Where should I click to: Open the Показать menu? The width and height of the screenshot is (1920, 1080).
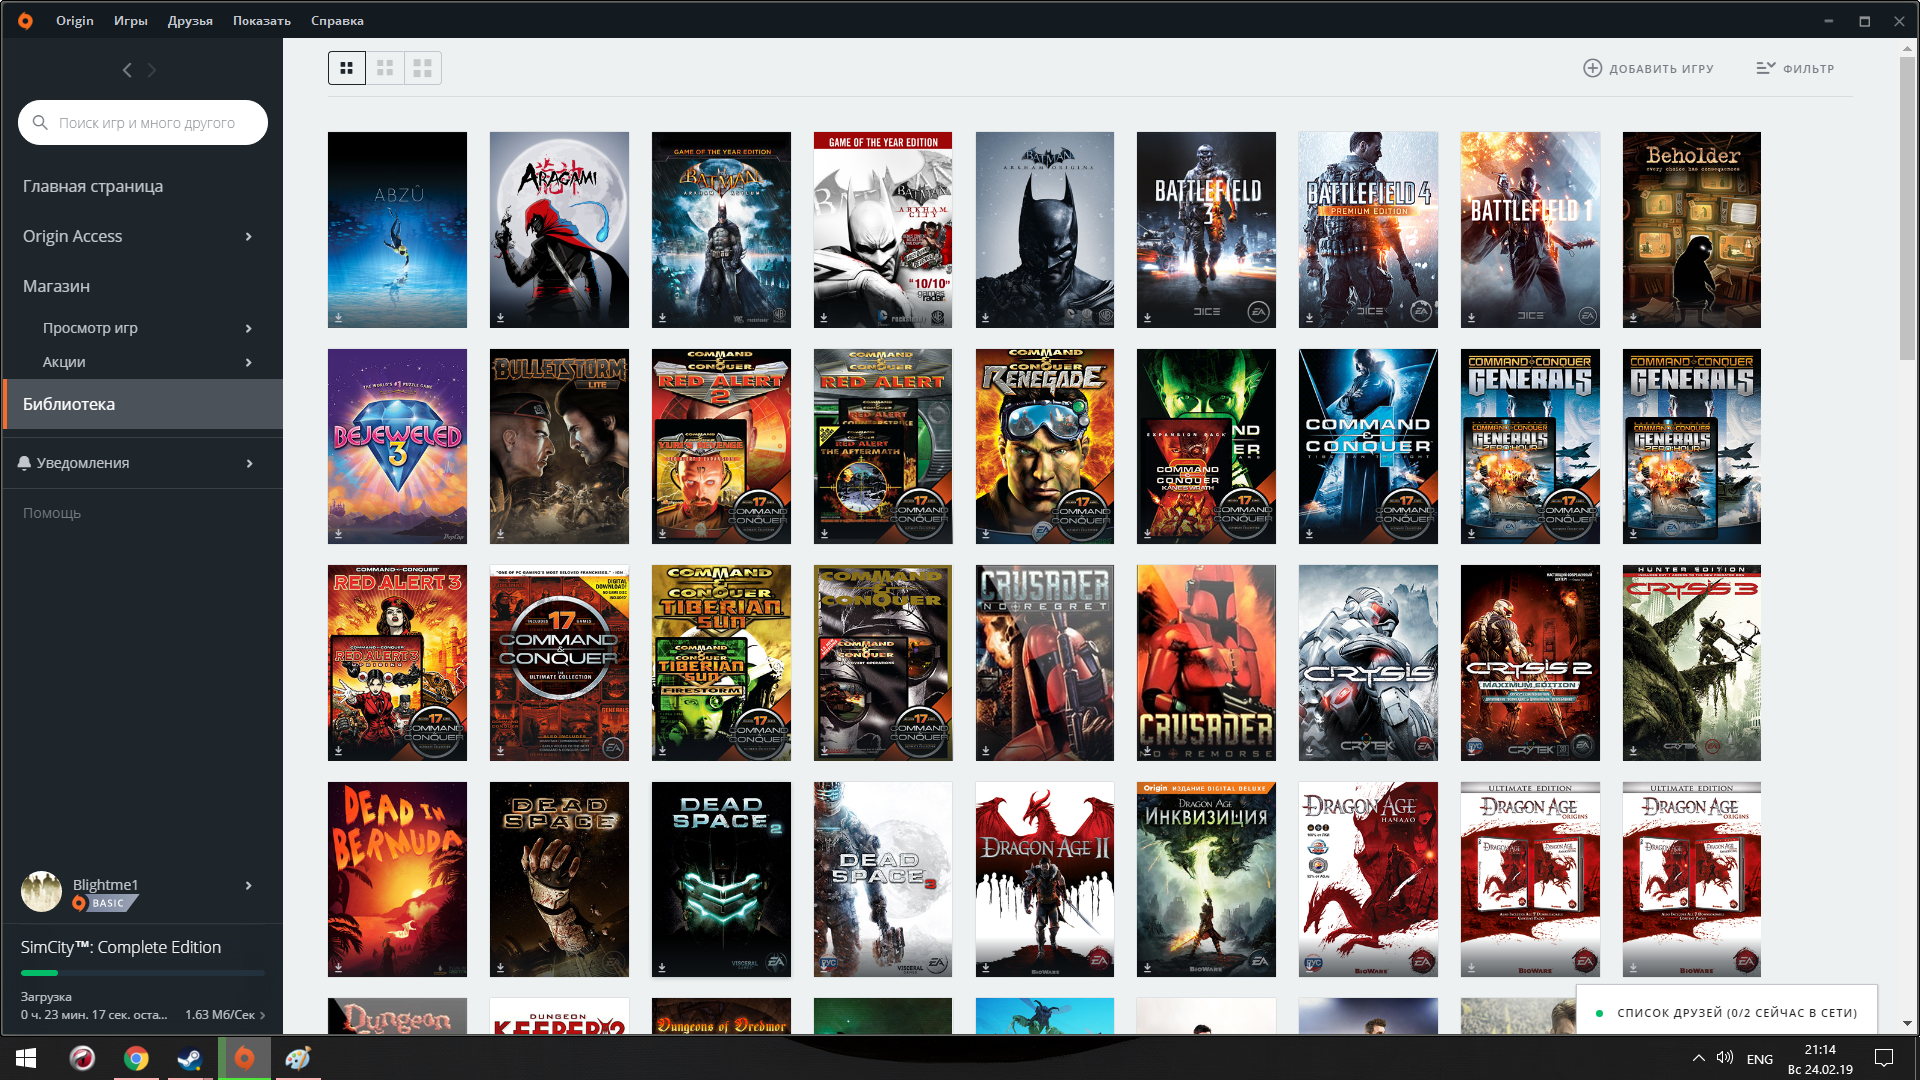point(262,20)
